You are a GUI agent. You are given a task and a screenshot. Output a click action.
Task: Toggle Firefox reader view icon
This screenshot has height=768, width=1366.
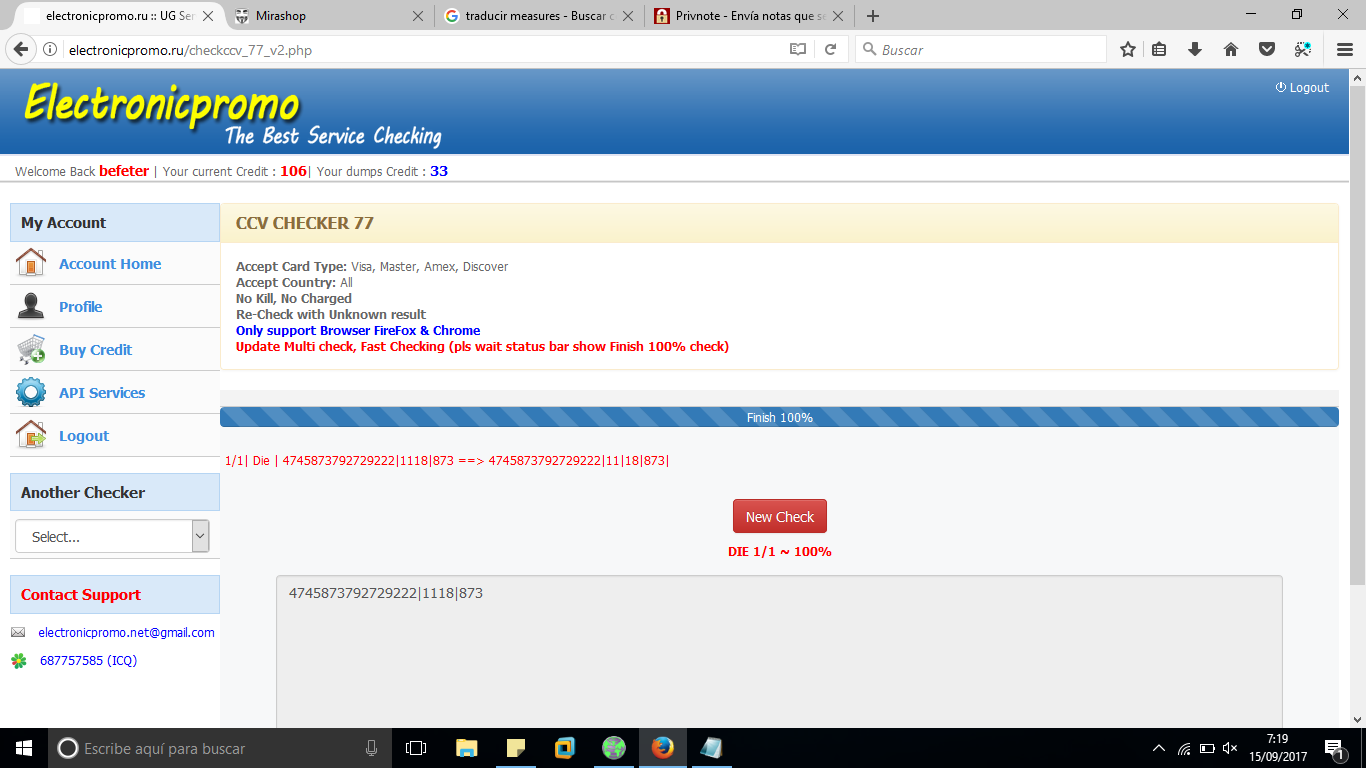798,49
